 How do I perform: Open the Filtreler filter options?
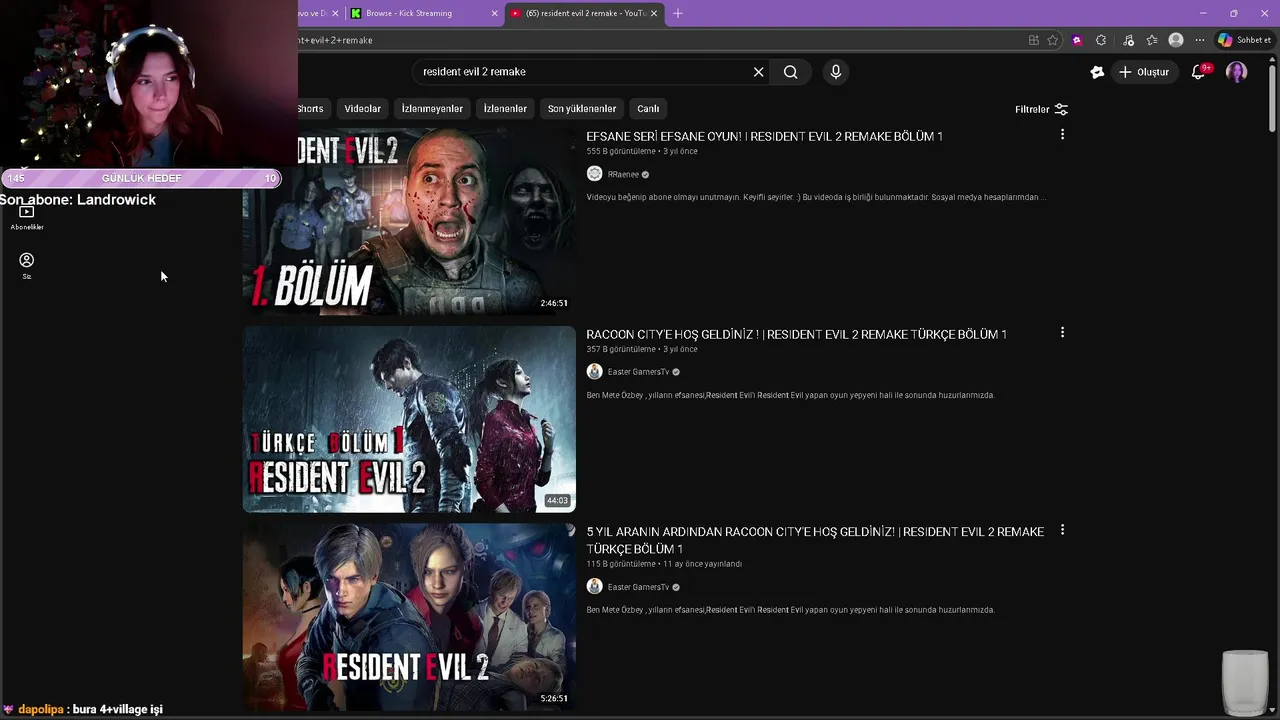1041,109
